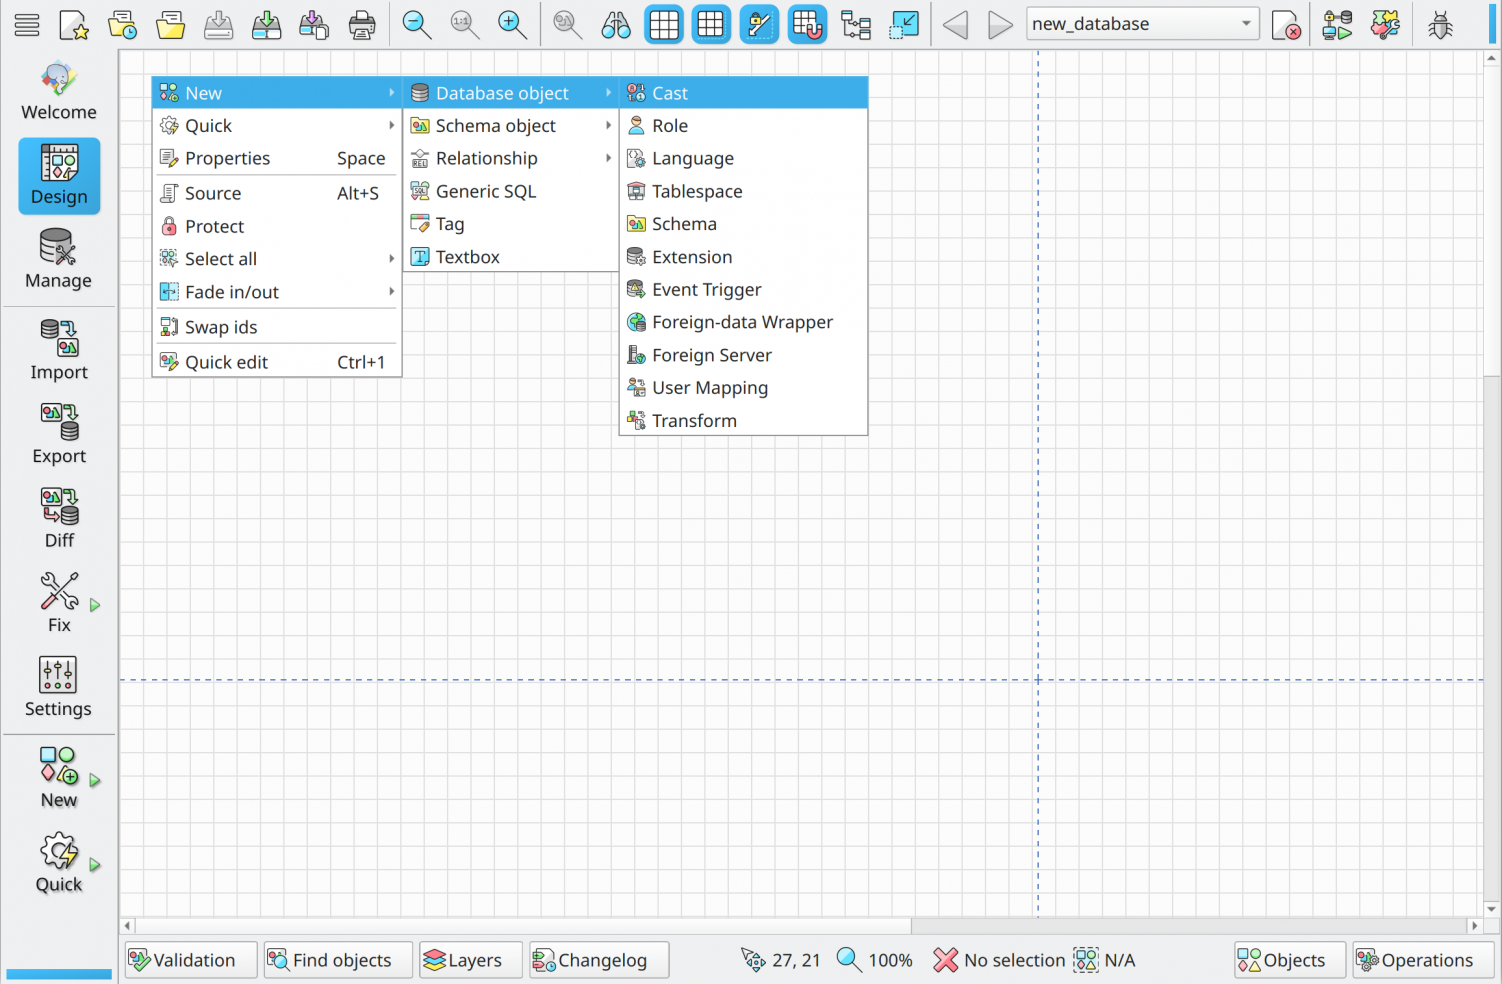
Task: Print the model with printer icon
Action: (362, 24)
